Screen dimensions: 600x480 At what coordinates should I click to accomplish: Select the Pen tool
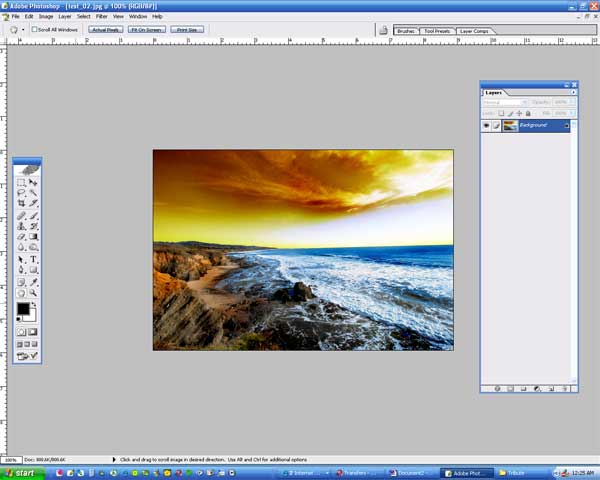pos(21,270)
